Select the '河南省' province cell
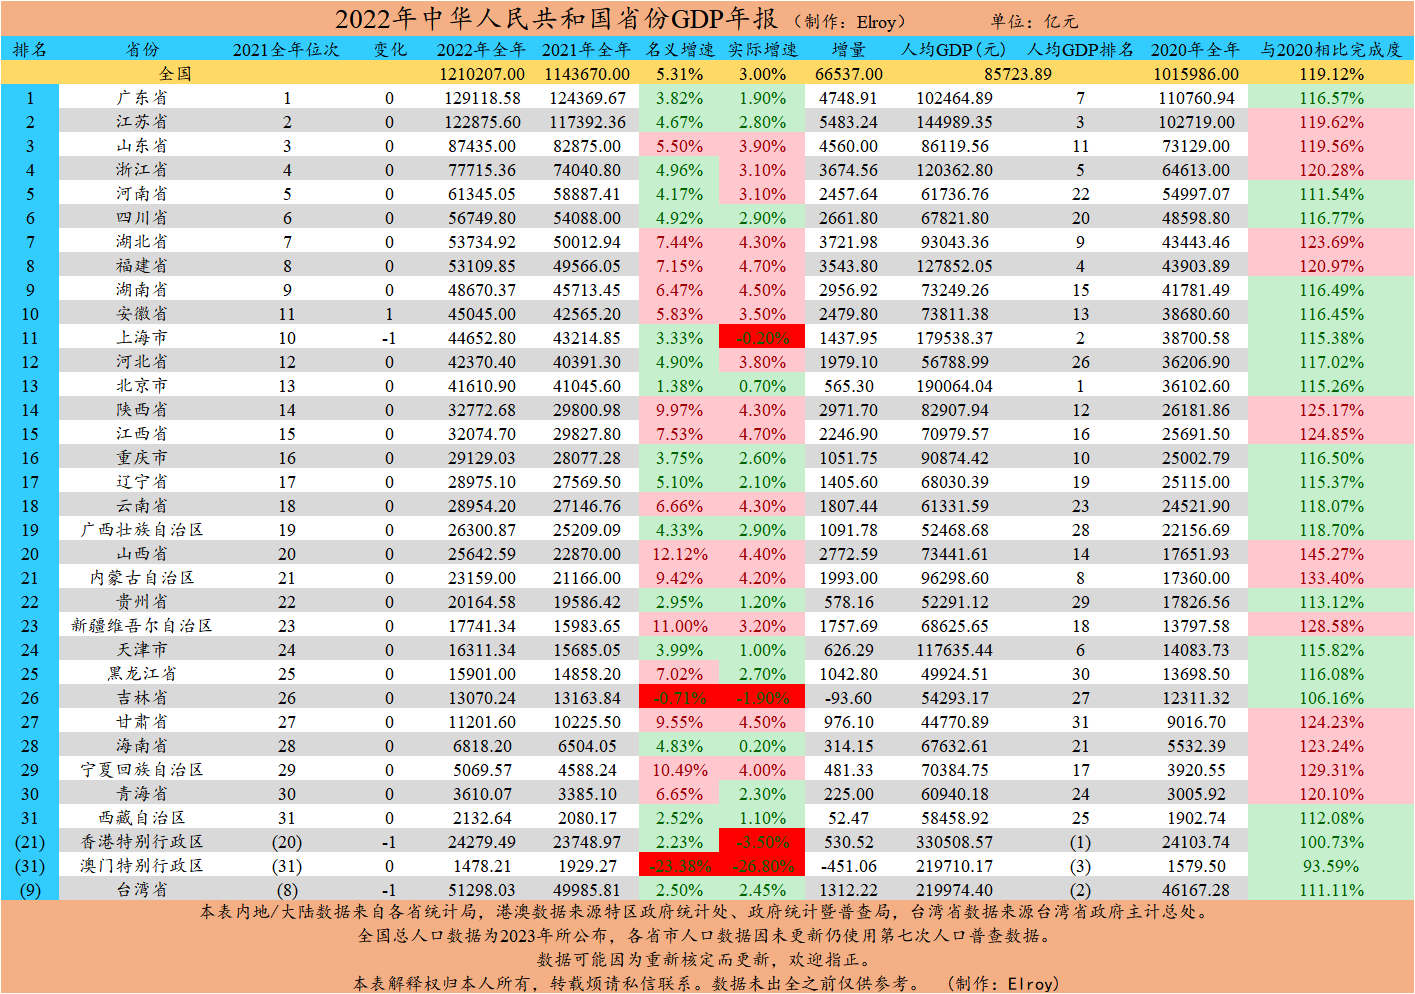 click(142, 193)
